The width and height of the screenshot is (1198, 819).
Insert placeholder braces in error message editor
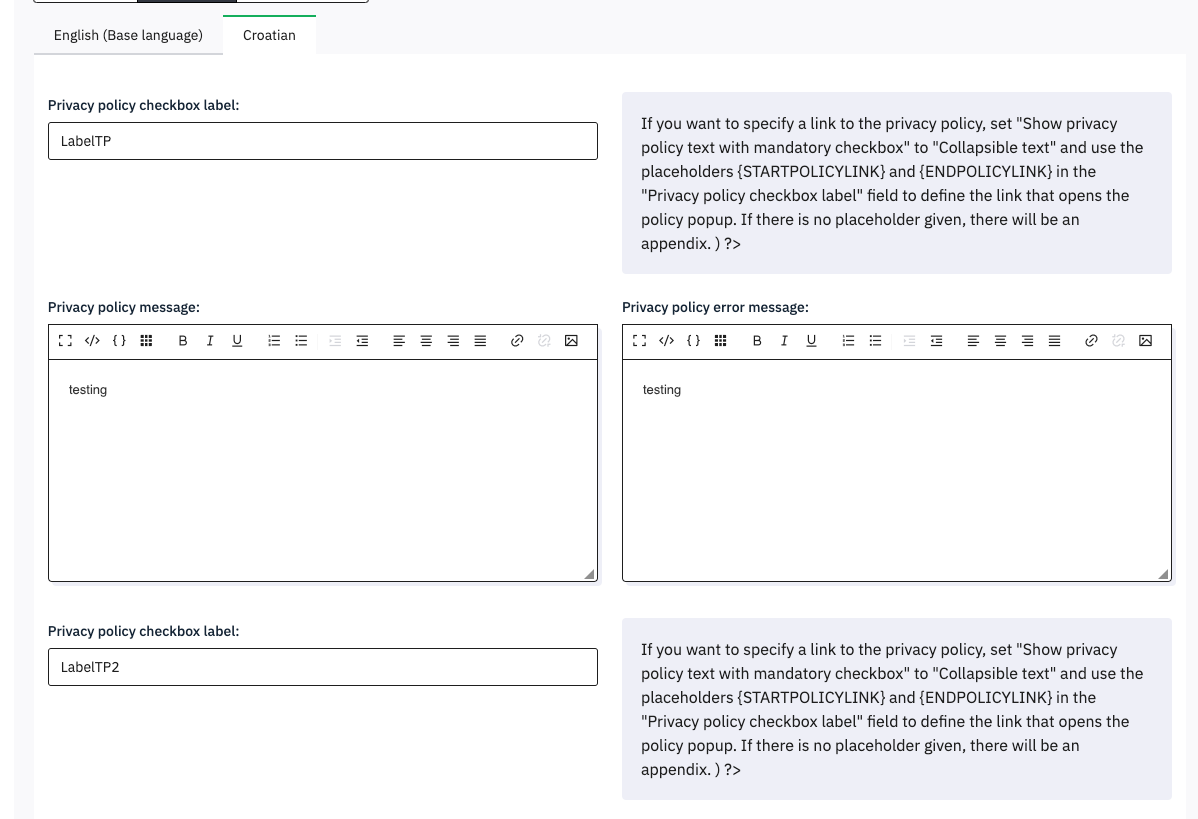click(x=694, y=341)
